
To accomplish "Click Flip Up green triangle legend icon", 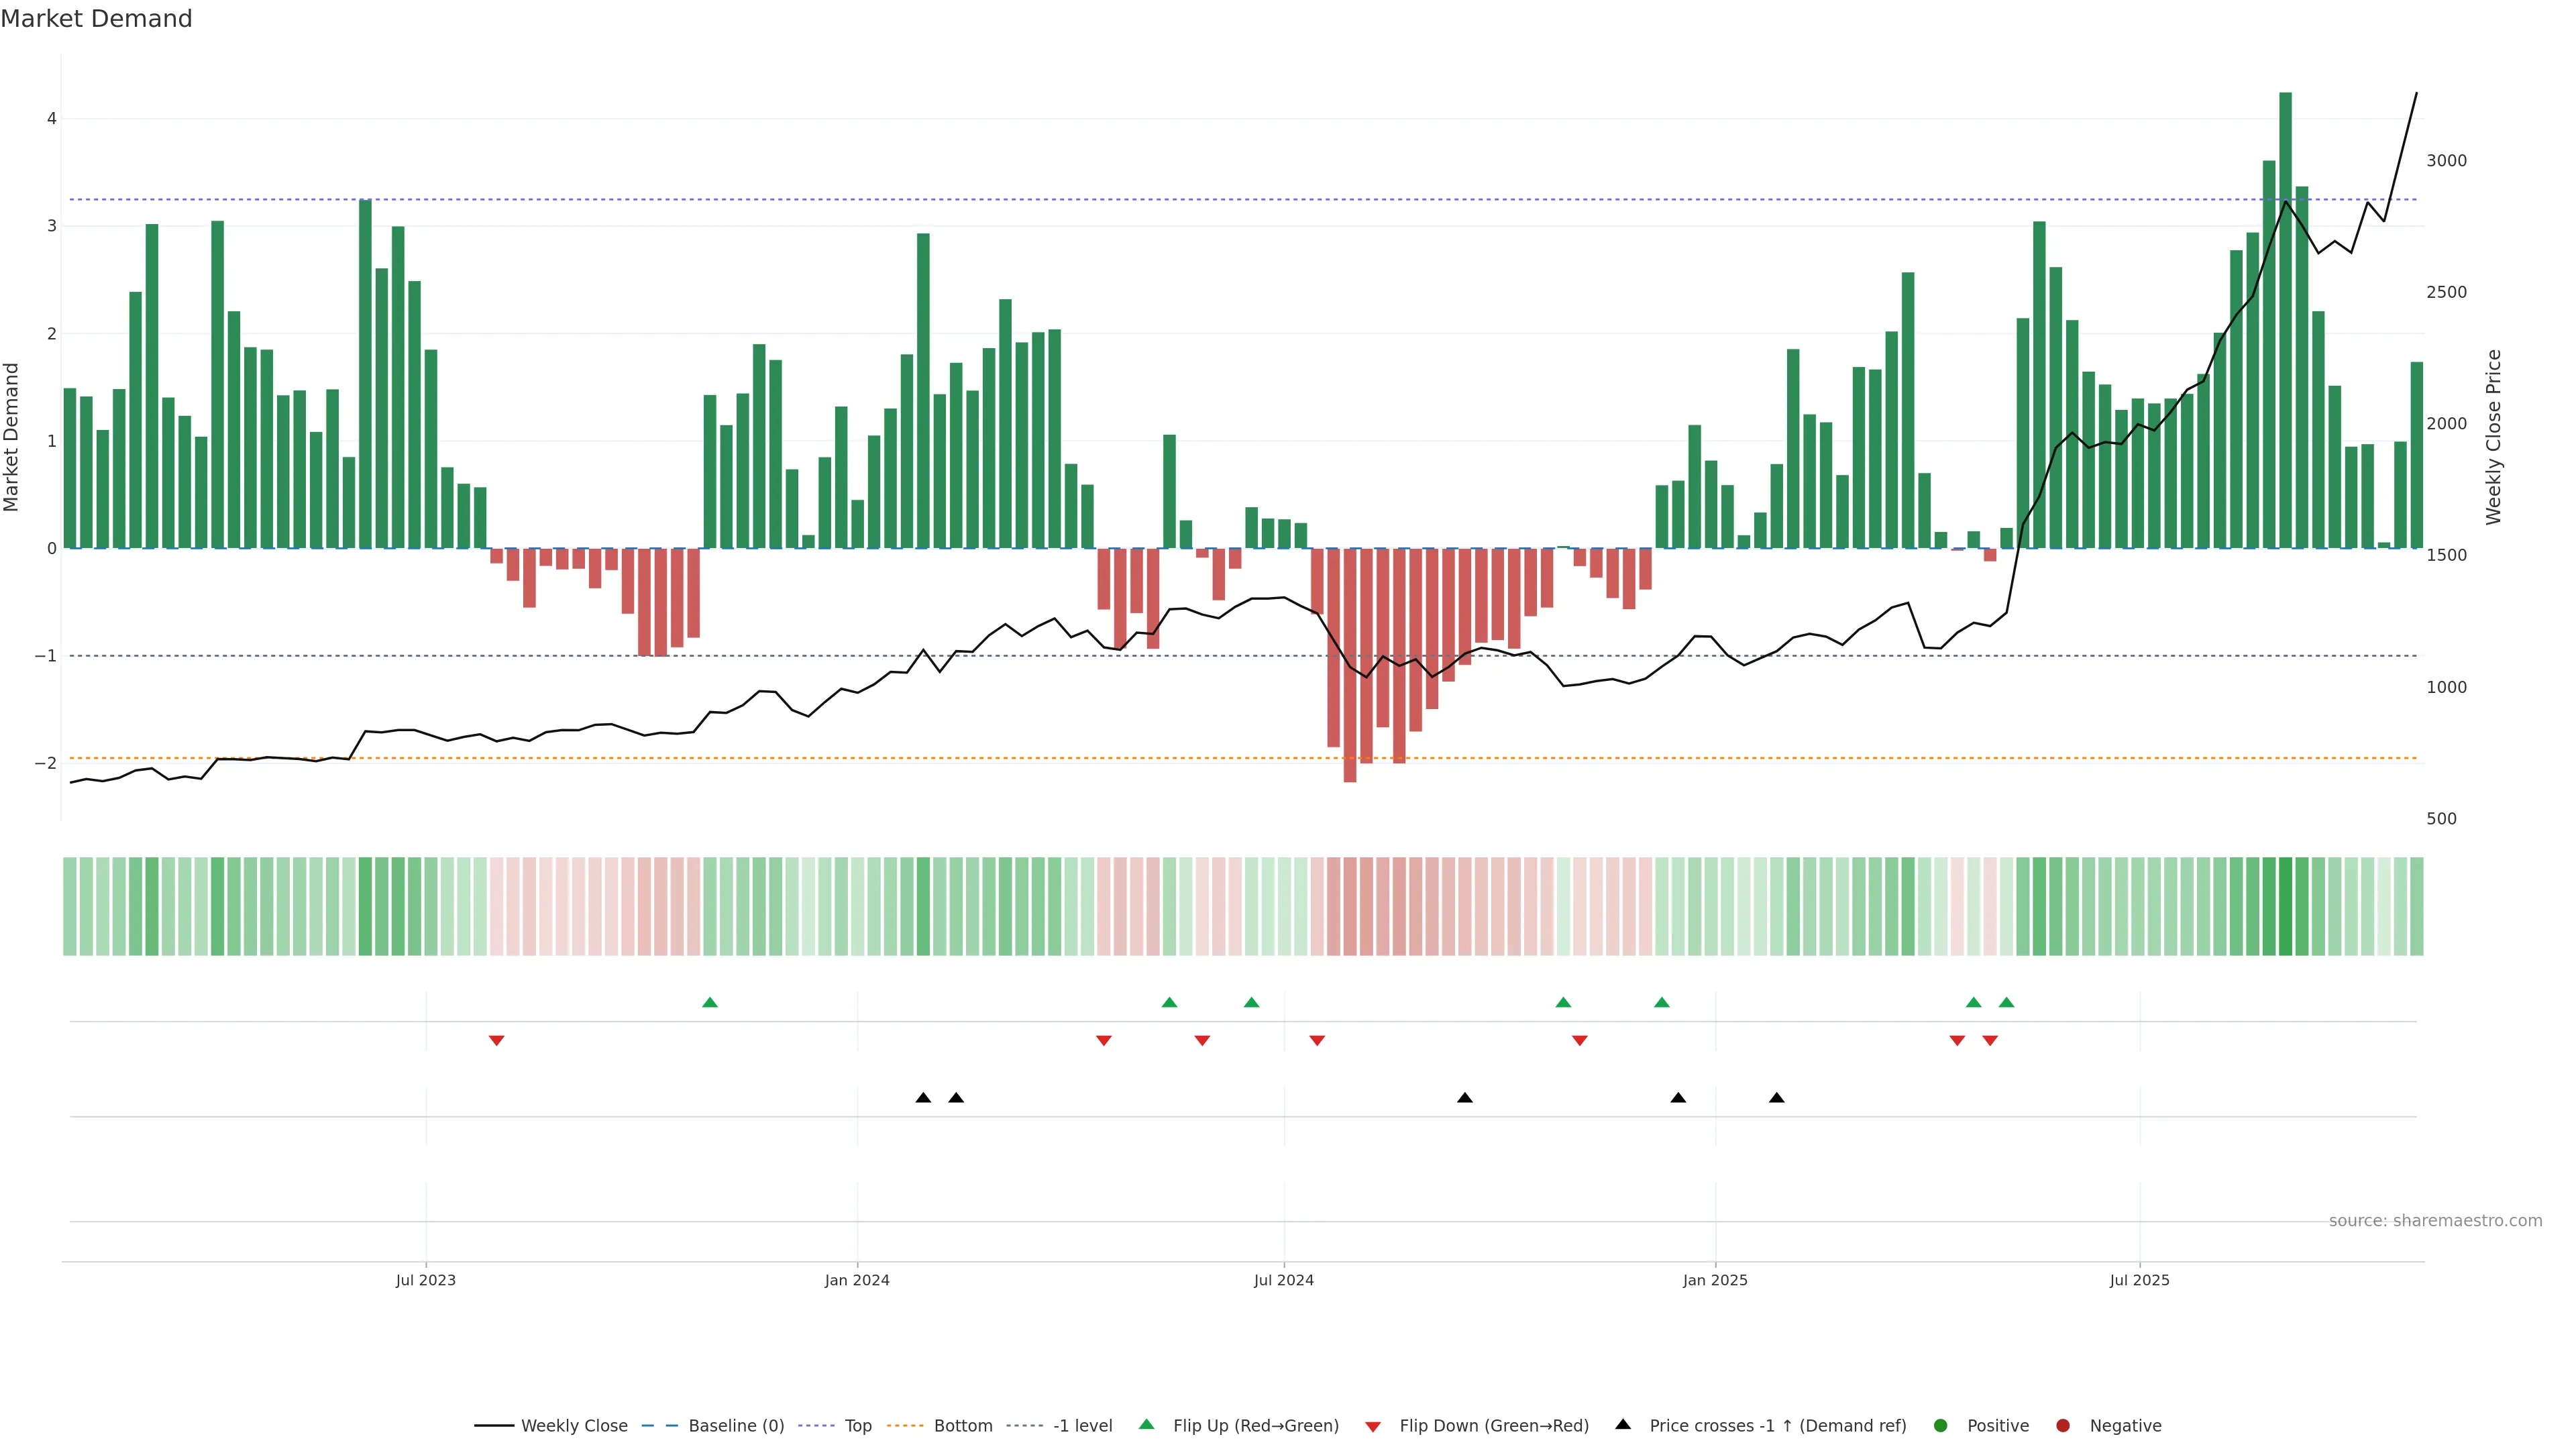I will point(1147,1425).
